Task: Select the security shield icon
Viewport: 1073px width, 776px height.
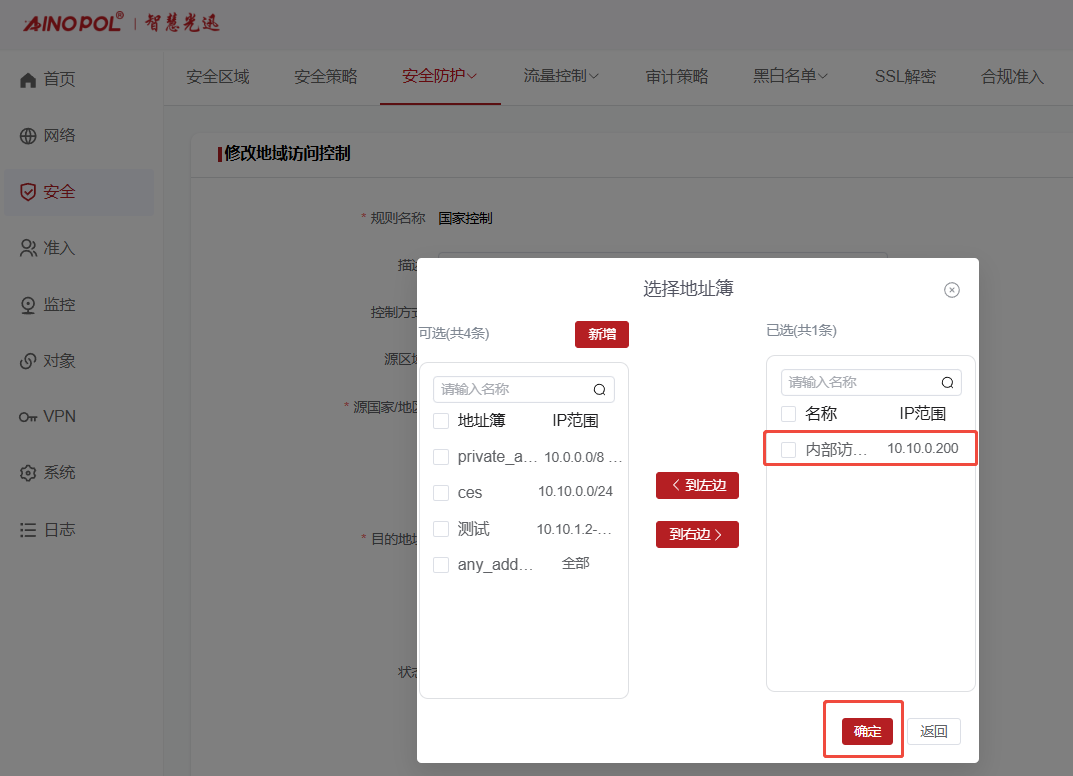Action: (28, 192)
